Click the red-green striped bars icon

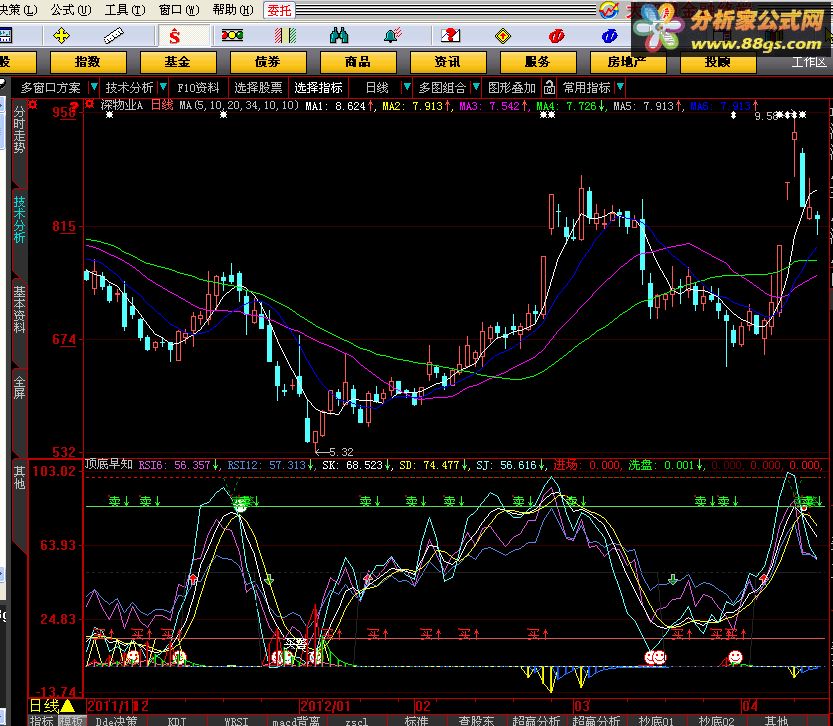[285, 36]
